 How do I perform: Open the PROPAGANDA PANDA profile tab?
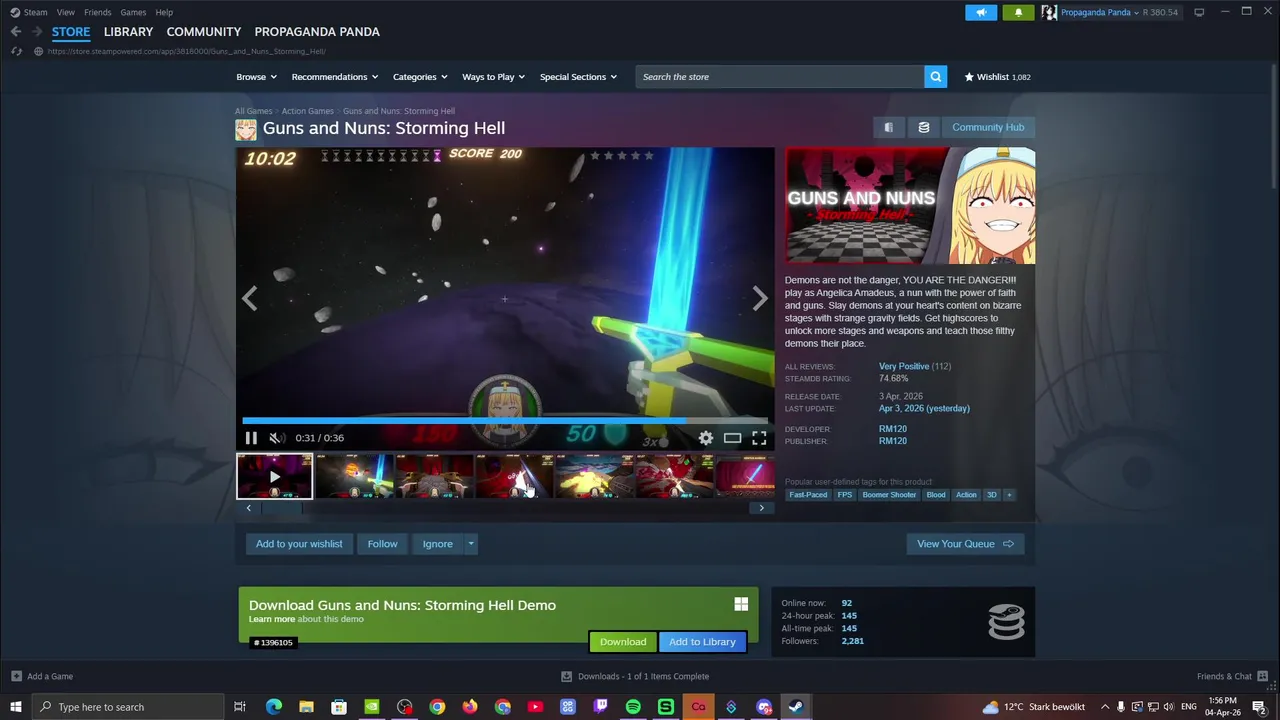pos(317,32)
